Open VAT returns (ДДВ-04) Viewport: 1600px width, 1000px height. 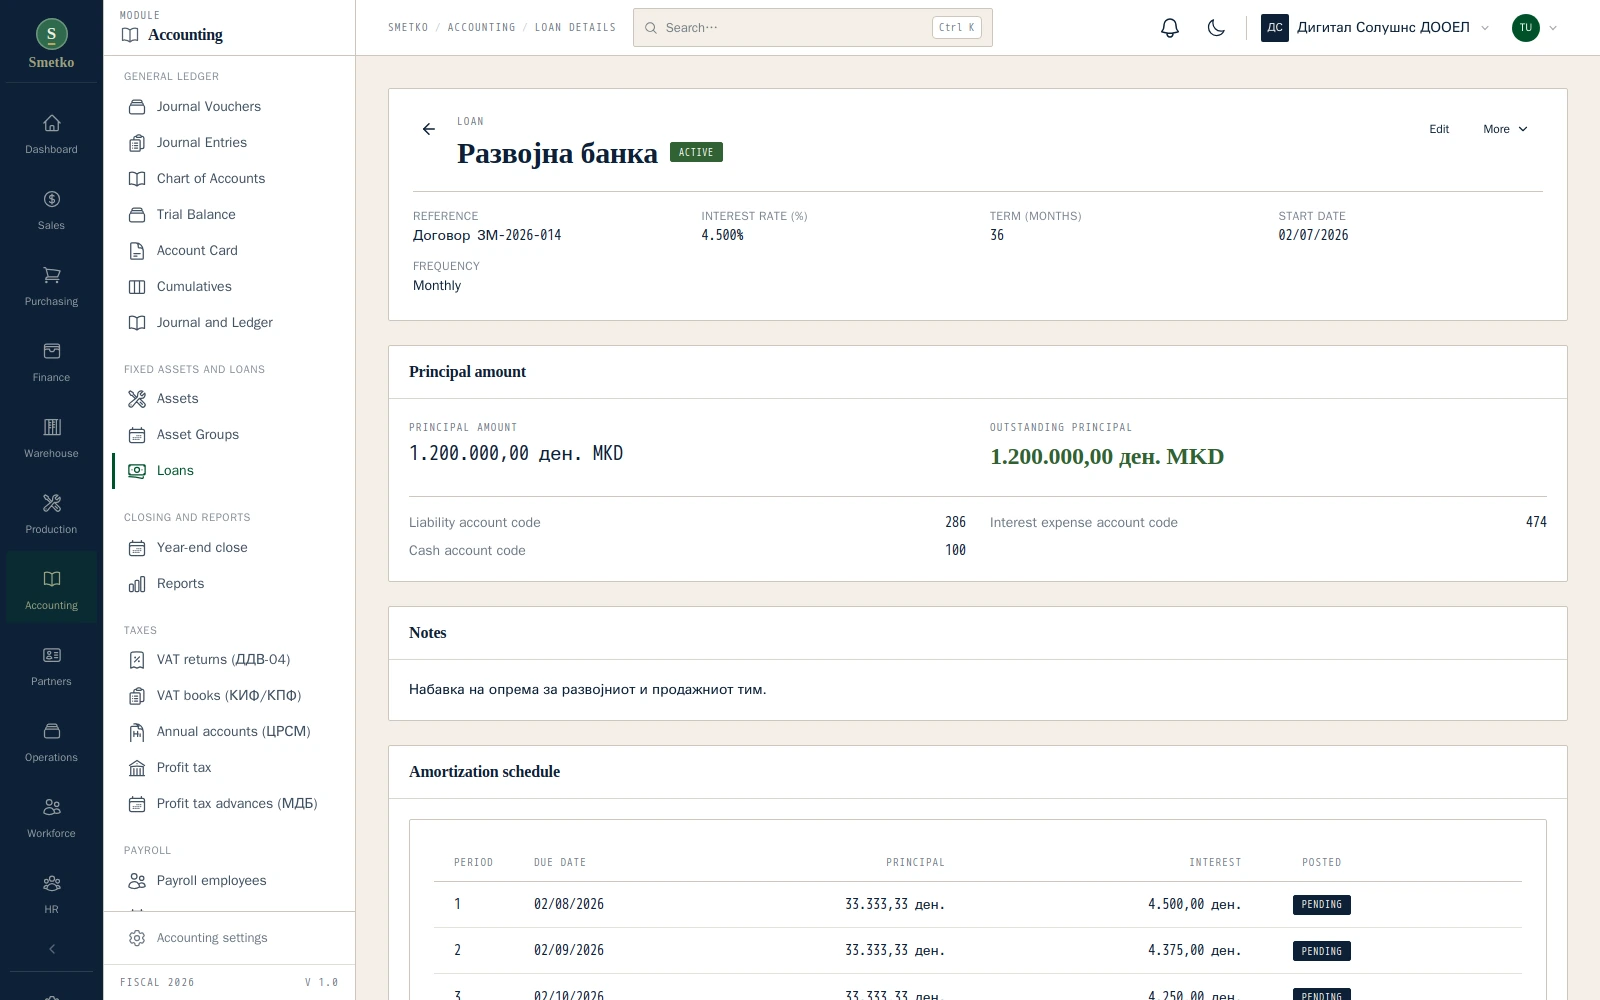click(230, 660)
